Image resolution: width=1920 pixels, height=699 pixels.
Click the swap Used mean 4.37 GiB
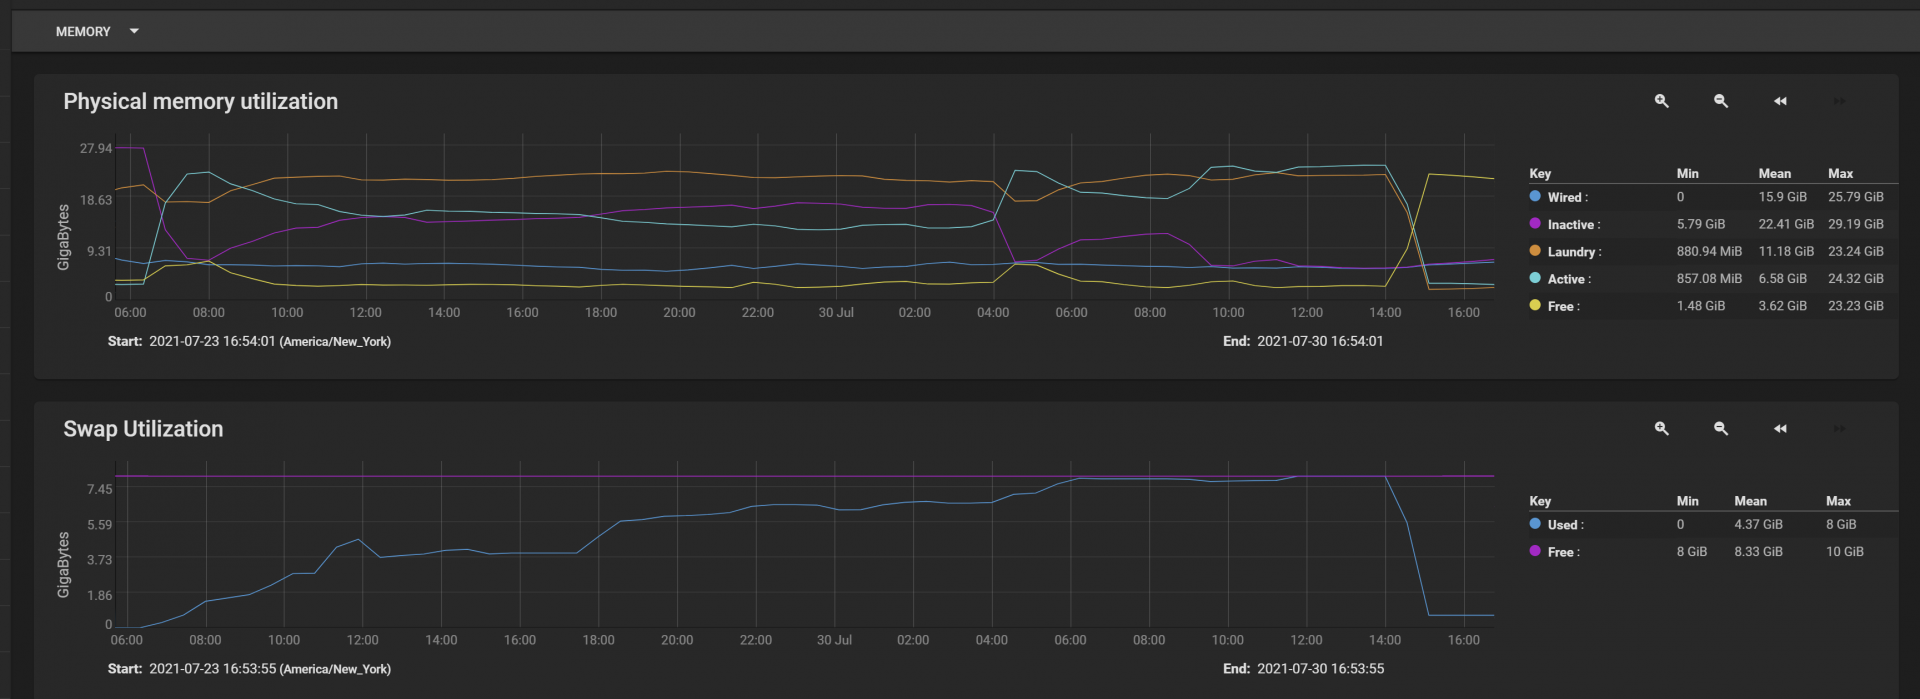1758,524
